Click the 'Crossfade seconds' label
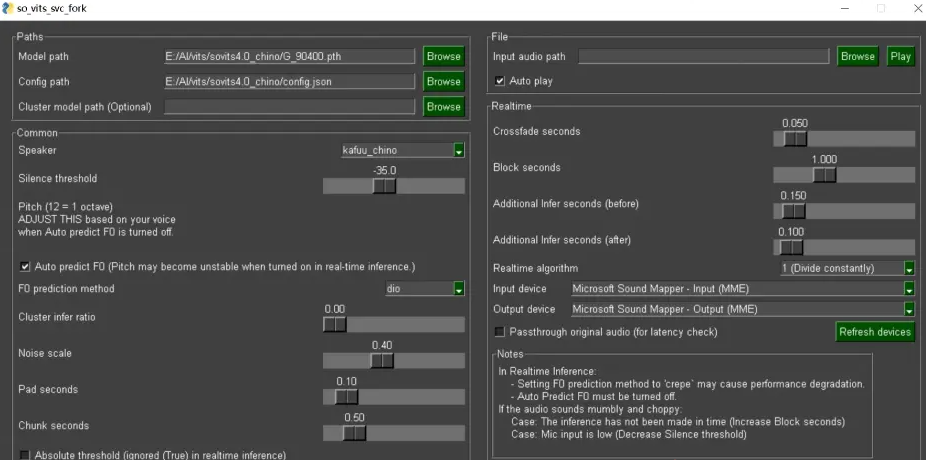 [x=537, y=131]
